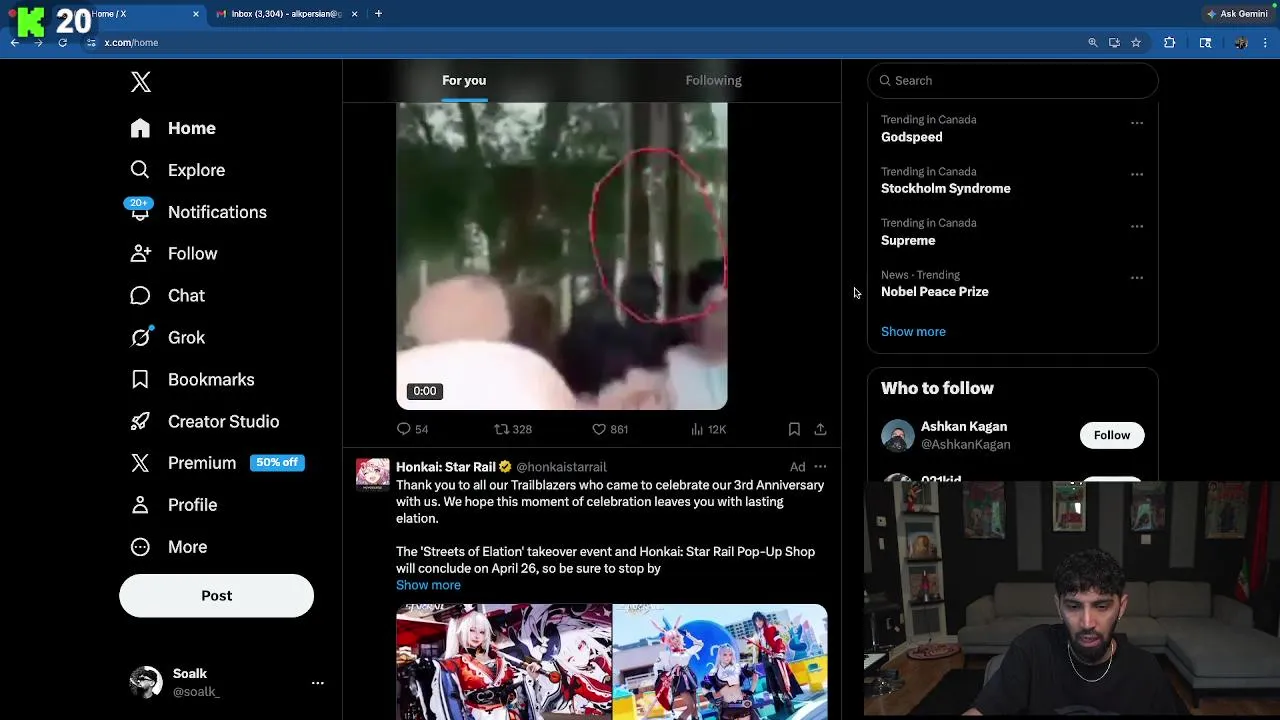Open Profile from the sidebar
This screenshot has height=720, width=1280.
tap(174, 505)
